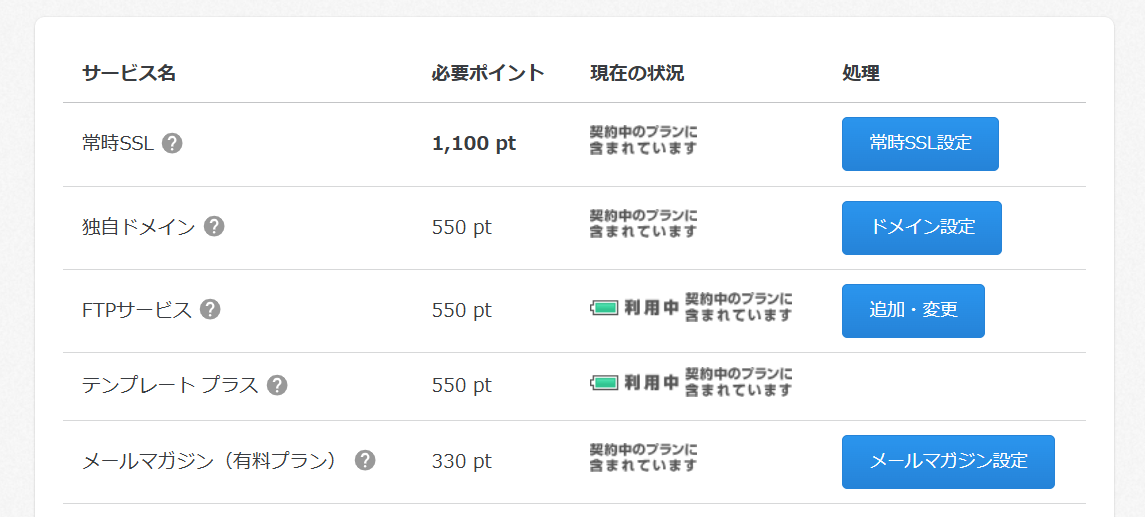Open the メールマガジン設定 button
1145x517 pixels.
(x=947, y=461)
